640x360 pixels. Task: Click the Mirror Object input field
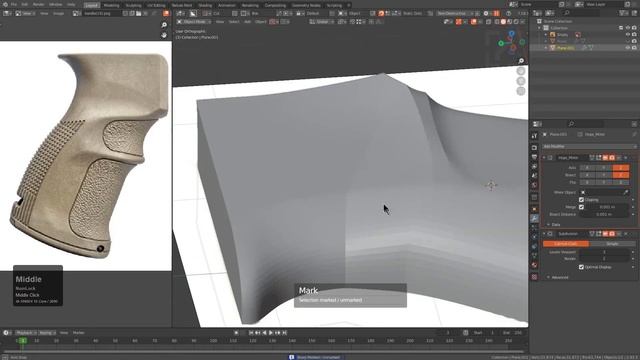604,192
